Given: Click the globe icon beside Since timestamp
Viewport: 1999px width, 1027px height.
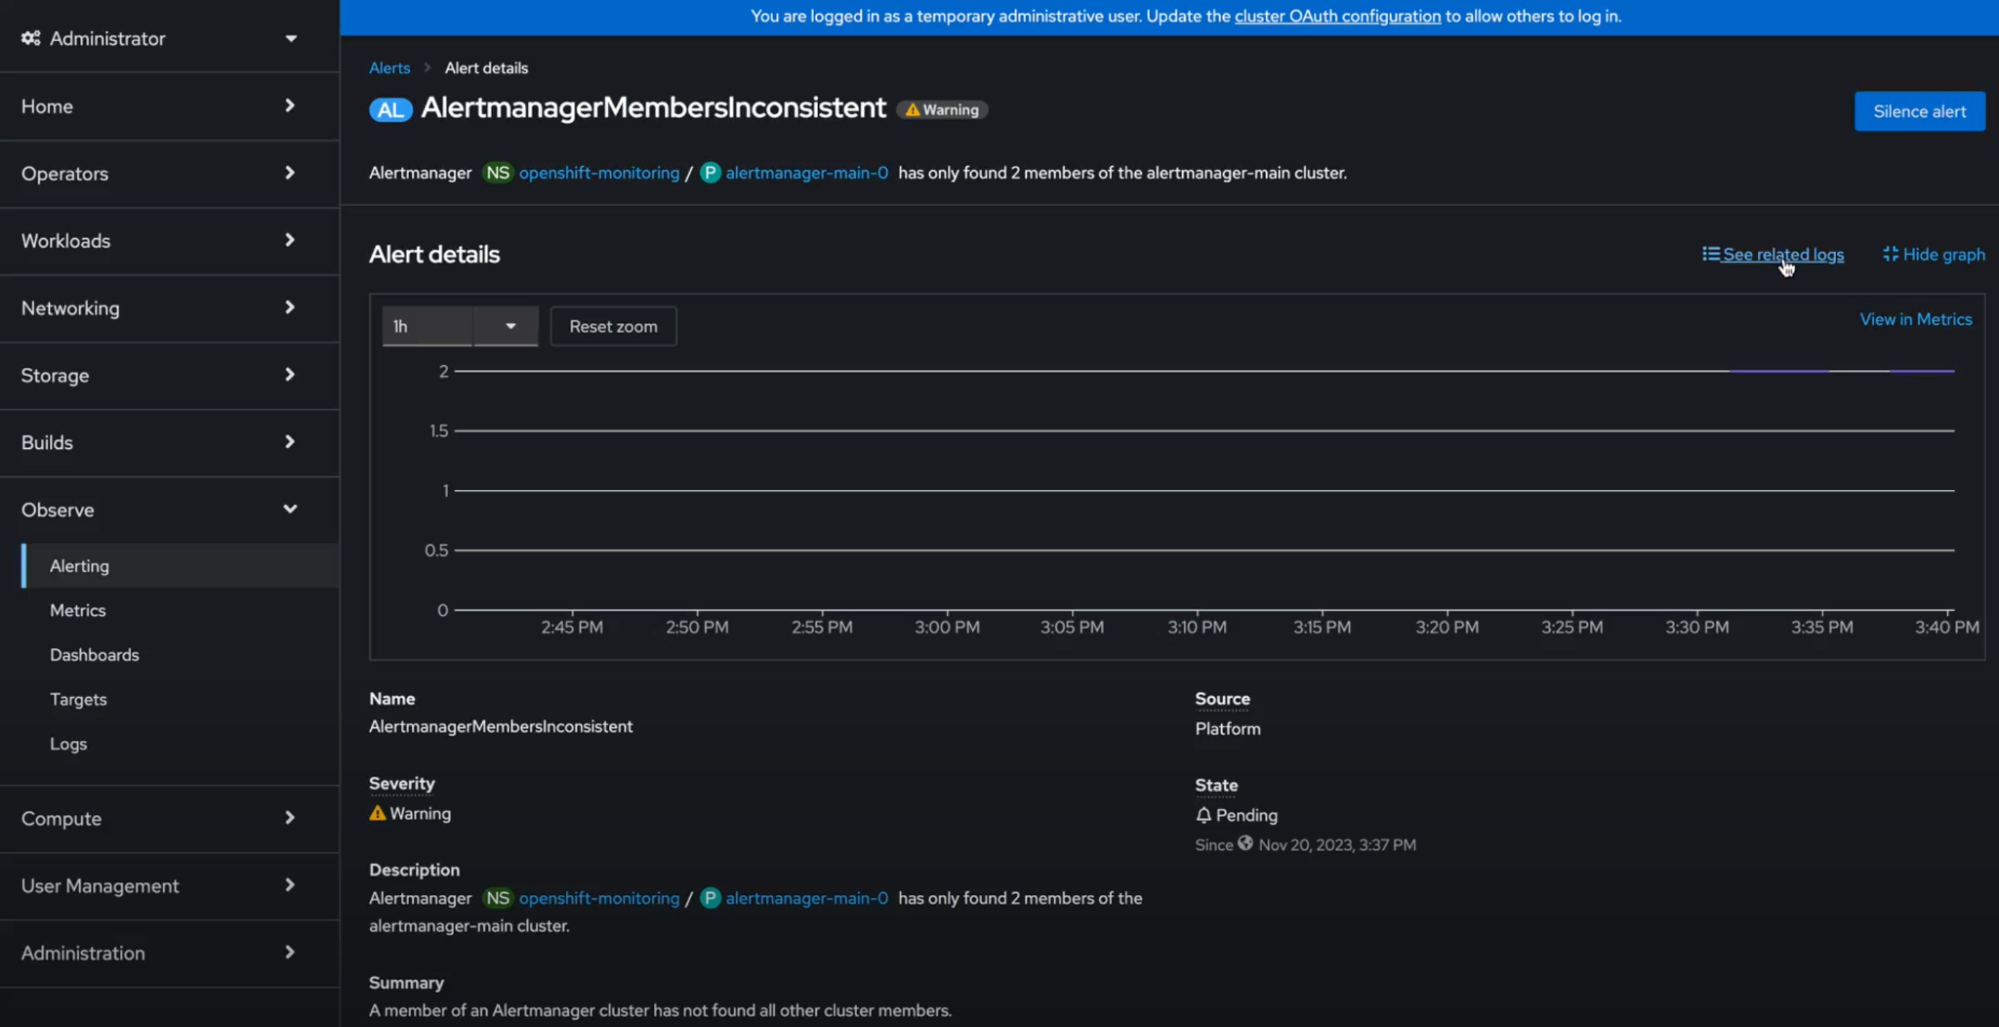Looking at the screenshot, I should [x=1245, y=843].
